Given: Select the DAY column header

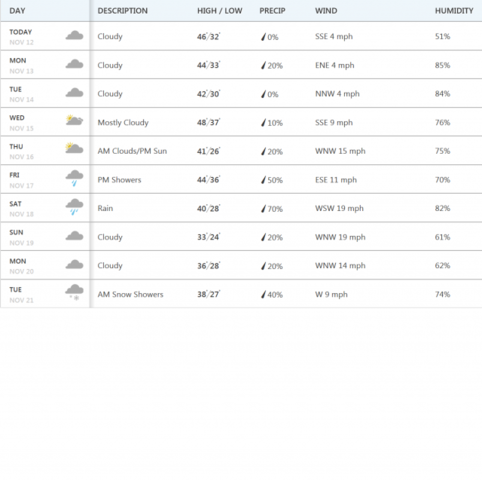Looking at the screenshot, I should click(x=17, y=11).
